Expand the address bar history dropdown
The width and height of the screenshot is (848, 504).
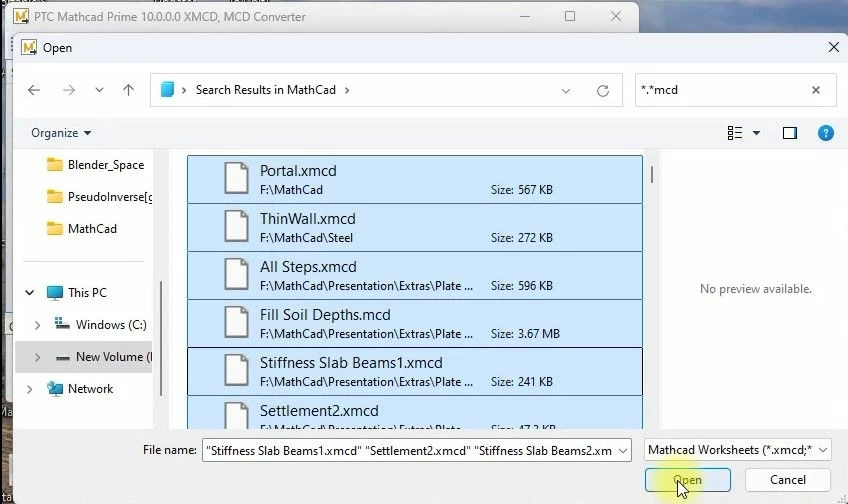click(x=566, y=90)
